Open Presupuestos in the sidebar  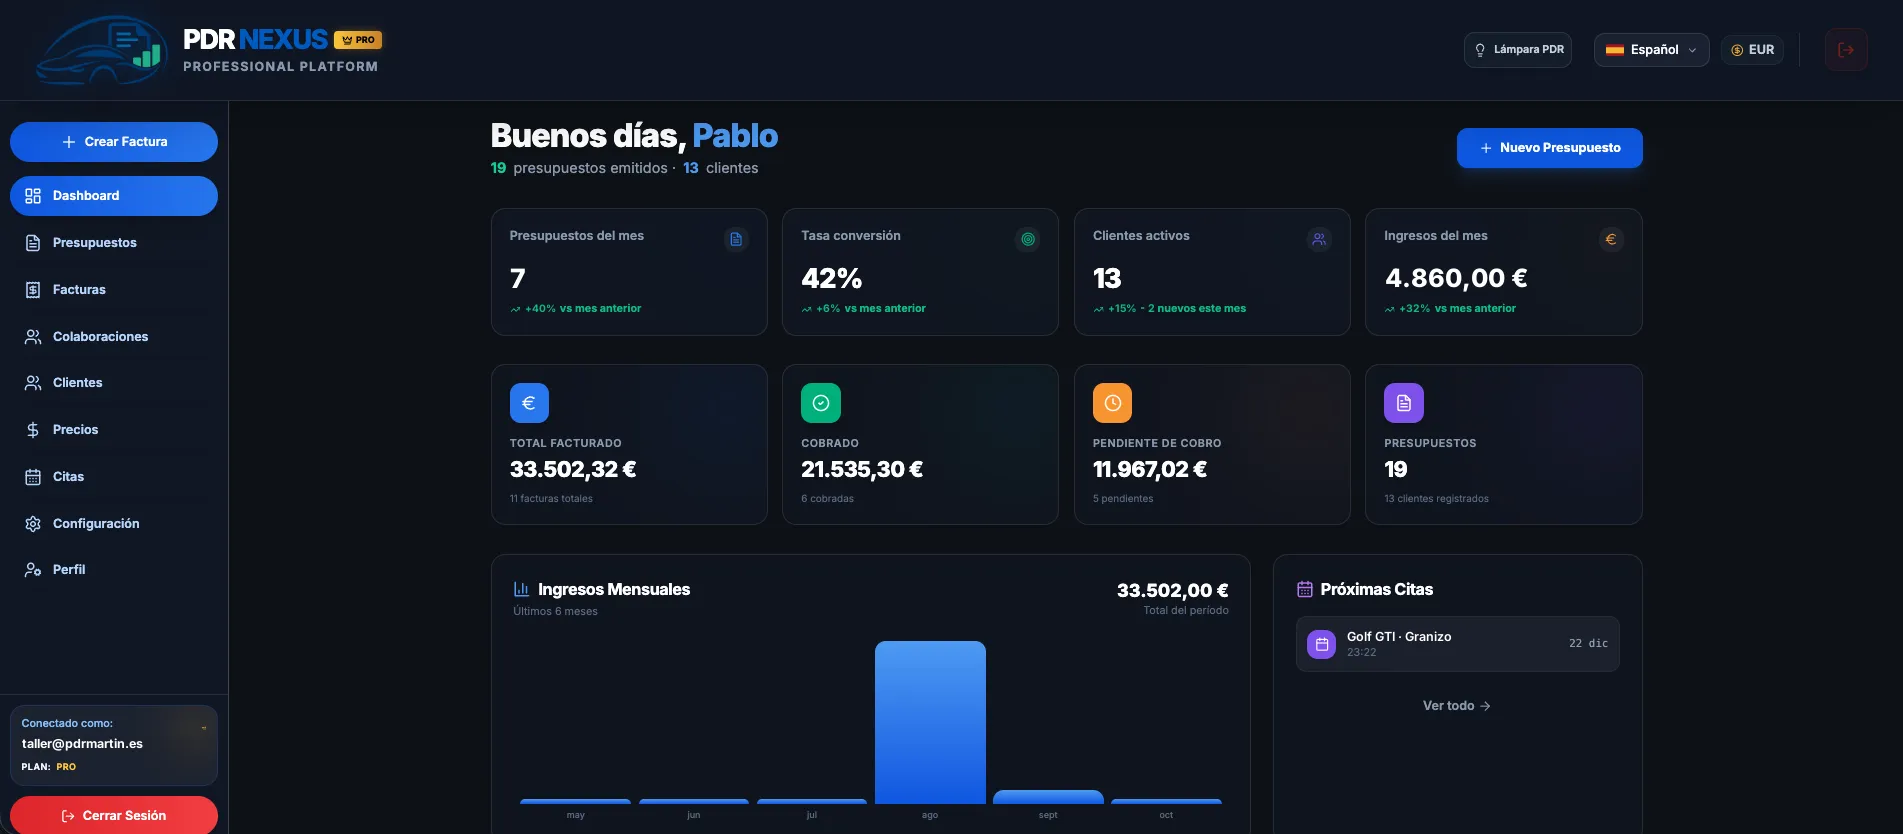[x=114, y=243]
